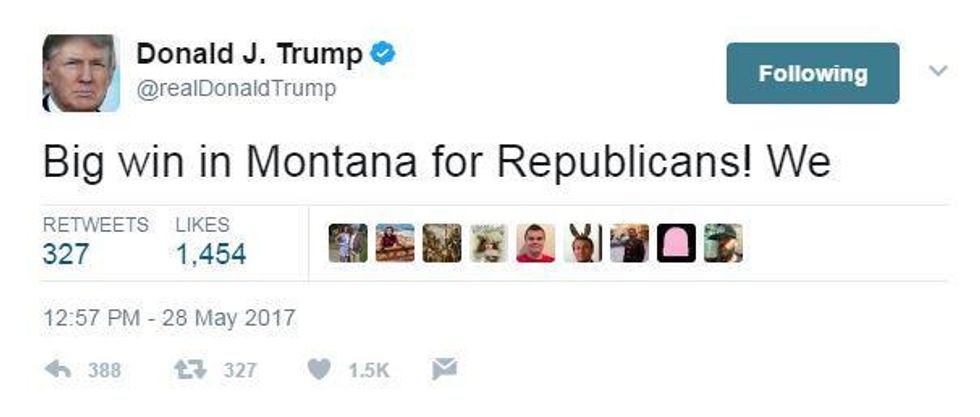Click first liker avatar with couple
The width and height of the screenshot is (980, 417).
coord(348,243)
